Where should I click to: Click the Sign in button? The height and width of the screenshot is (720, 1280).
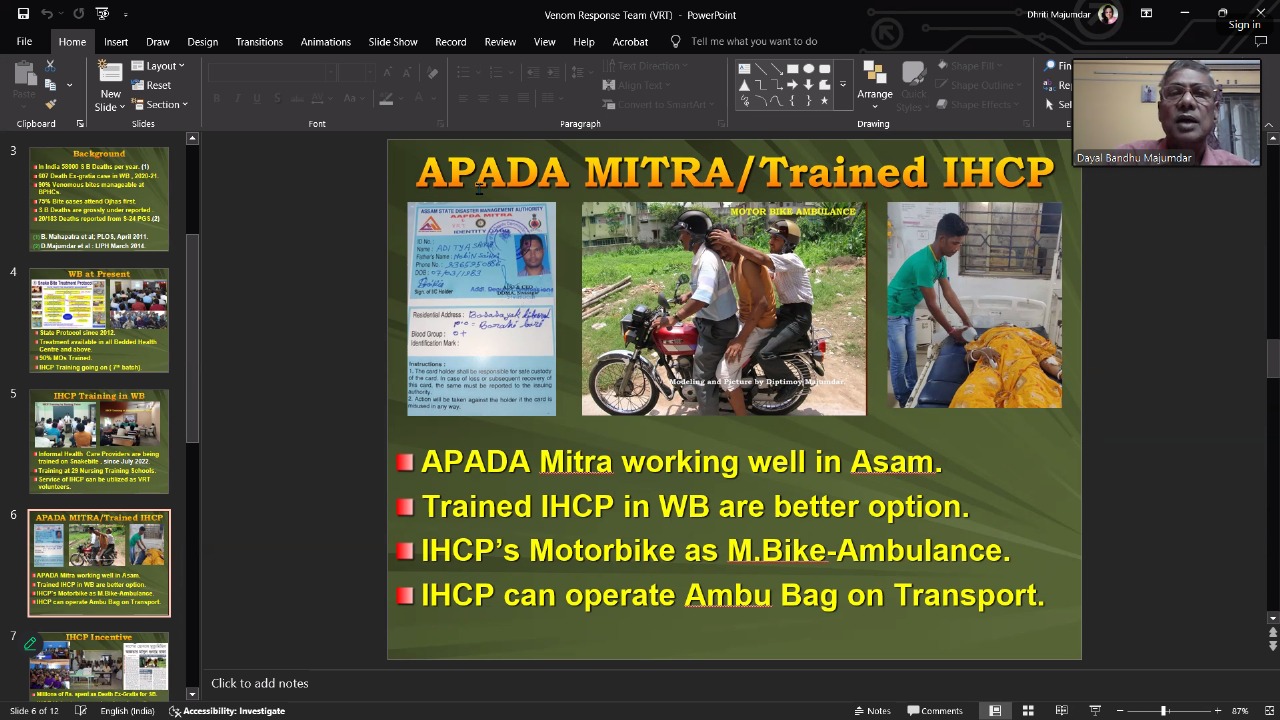[x=1244, y=25]
